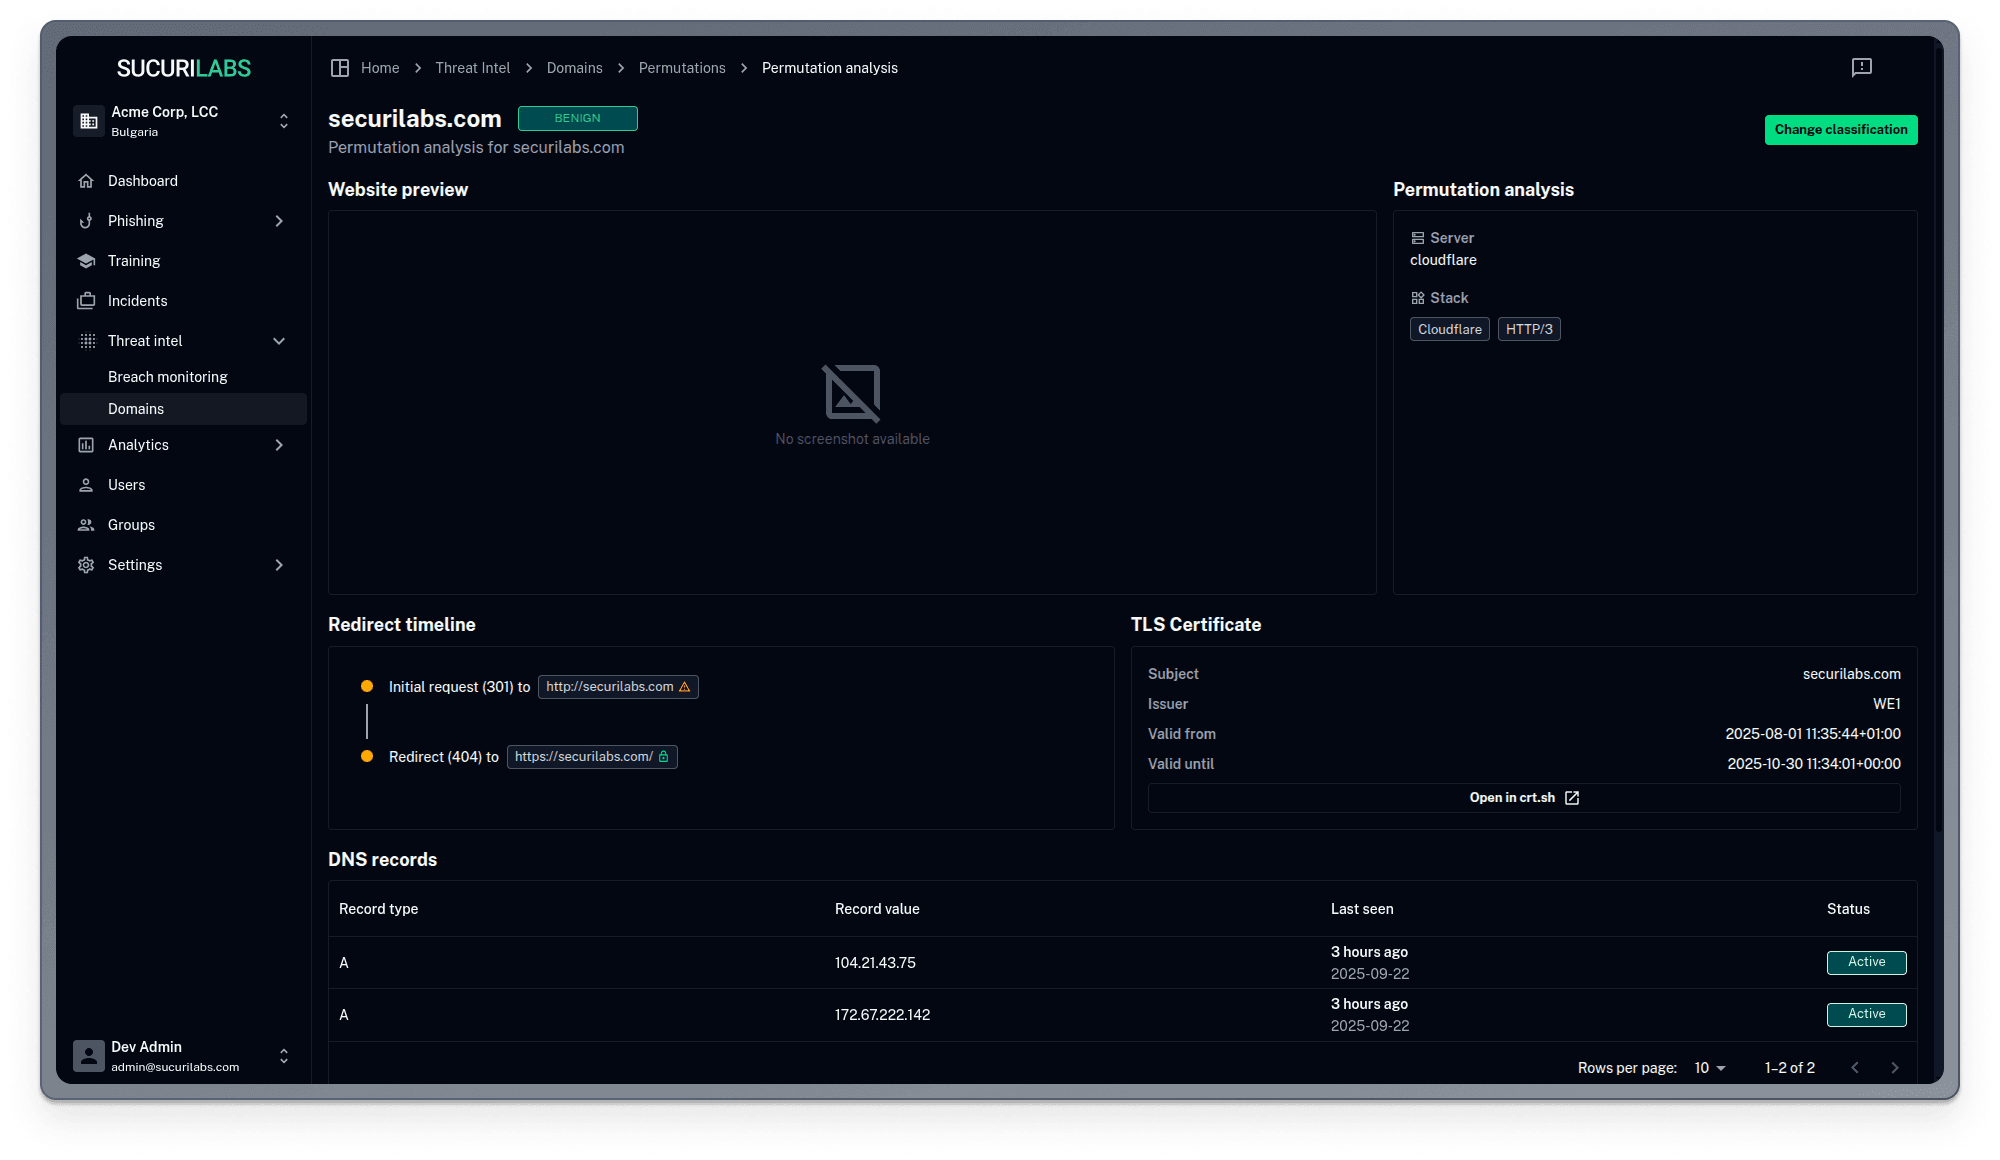The width and height of the screenshot is (2000, 1160).
Task: Click the 1–2 of 2 pagination text
Action: (1790, 1068)
